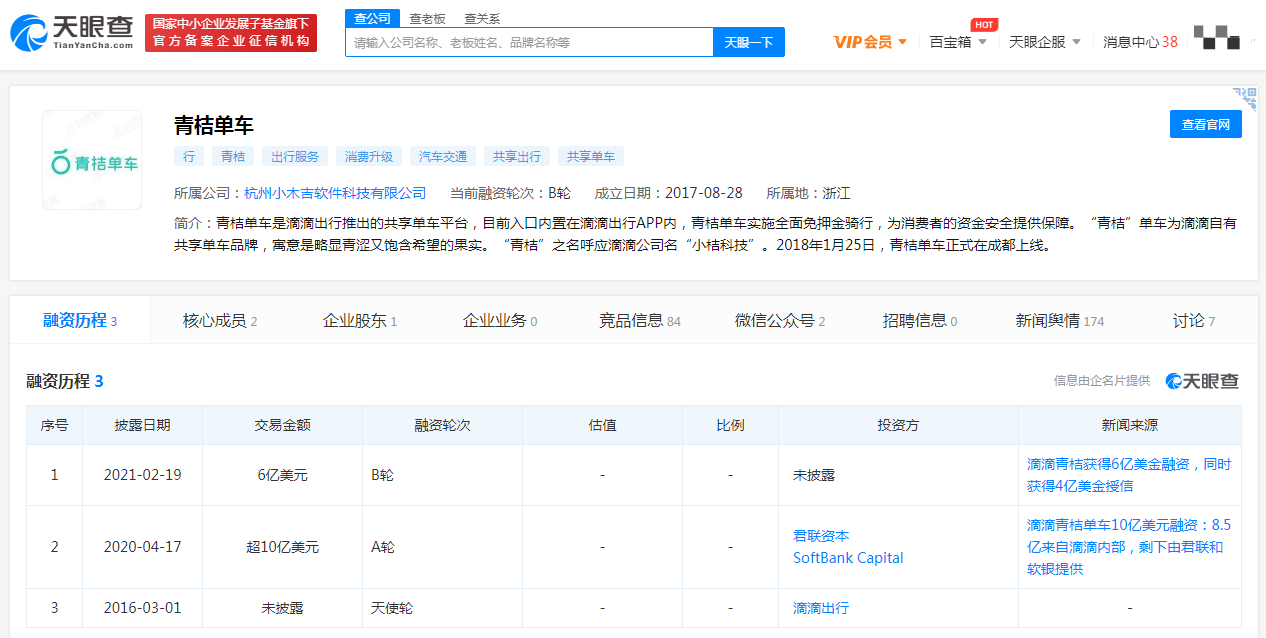Switch to the 企业业务 tab
The width and height of the screenshot is (1266, 638).
pos(500,320)
